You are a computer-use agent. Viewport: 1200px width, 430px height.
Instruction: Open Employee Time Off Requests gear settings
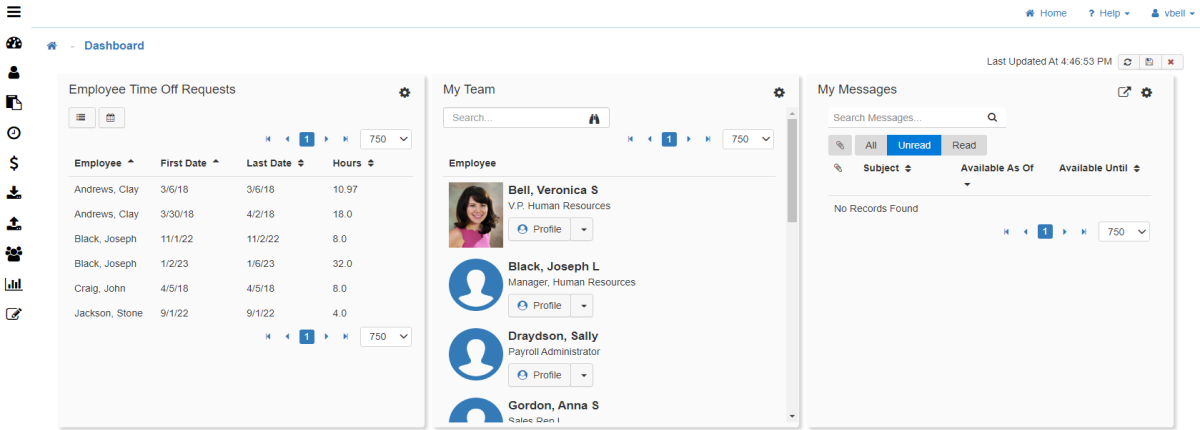[x=404, y=92]
